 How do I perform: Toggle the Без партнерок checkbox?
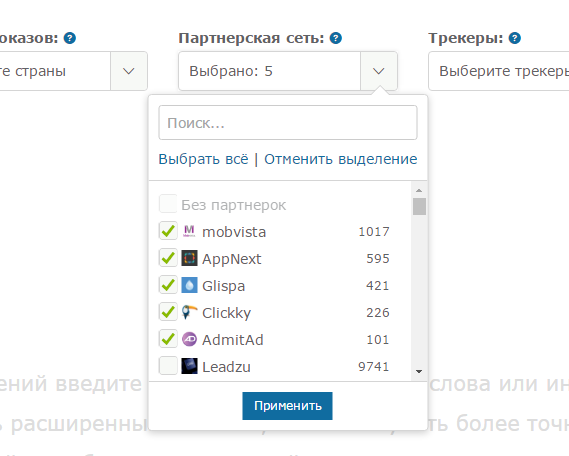(168, 204)
